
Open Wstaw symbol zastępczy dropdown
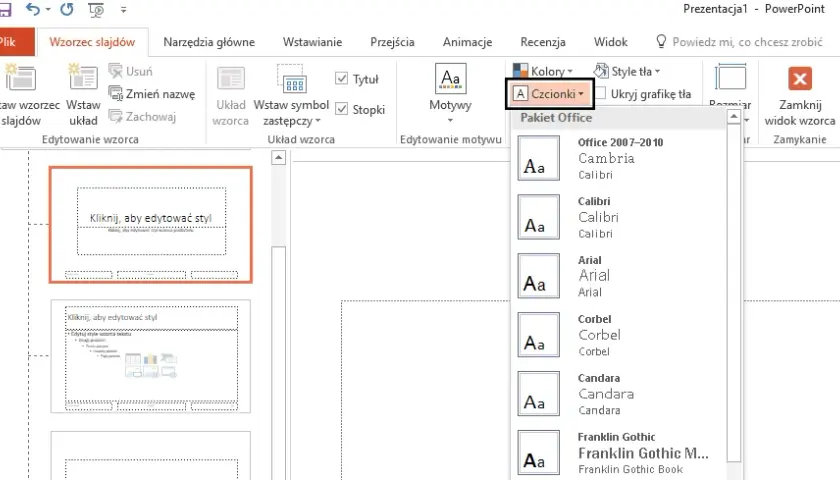[x=291, y=96]
